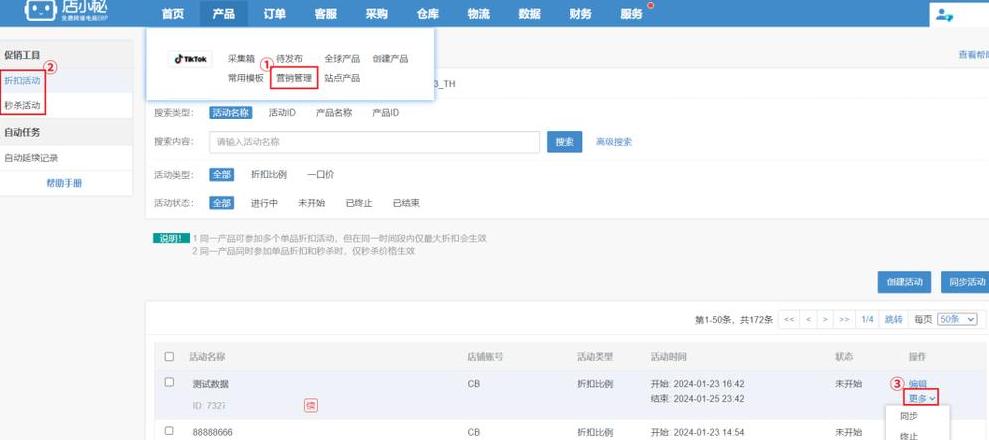Image resolution: width=989 pixels, height=440 pixels.
Task: Open the 每页 50条 page-size dropdown
Action: tap(957, 319)
